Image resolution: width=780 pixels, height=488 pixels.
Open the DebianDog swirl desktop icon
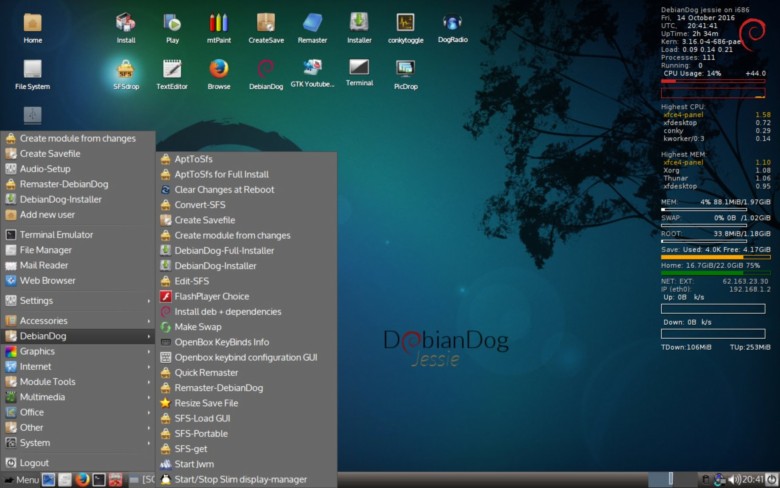[266, 75]
